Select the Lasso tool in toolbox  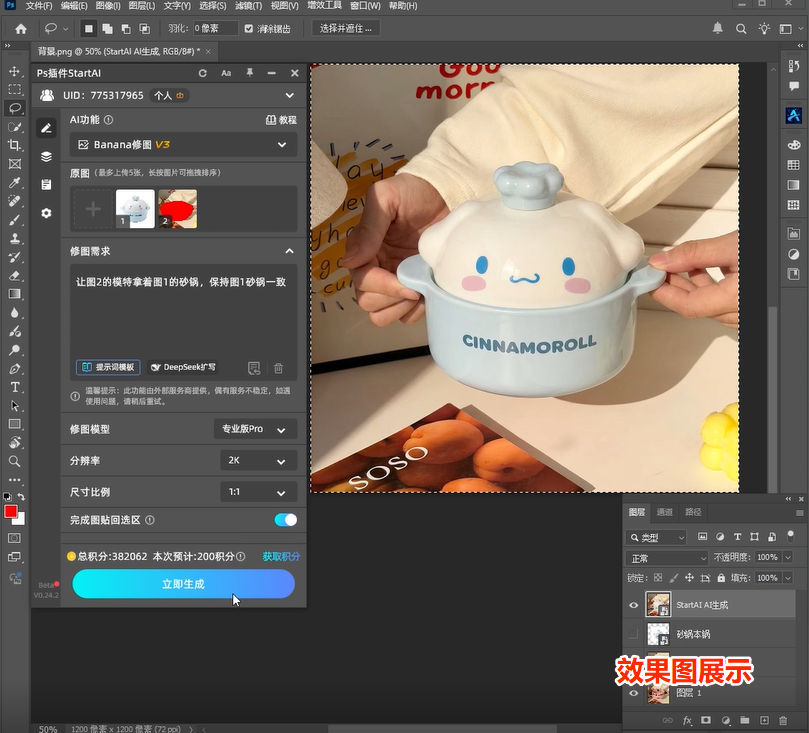click(x=14, y=108)
